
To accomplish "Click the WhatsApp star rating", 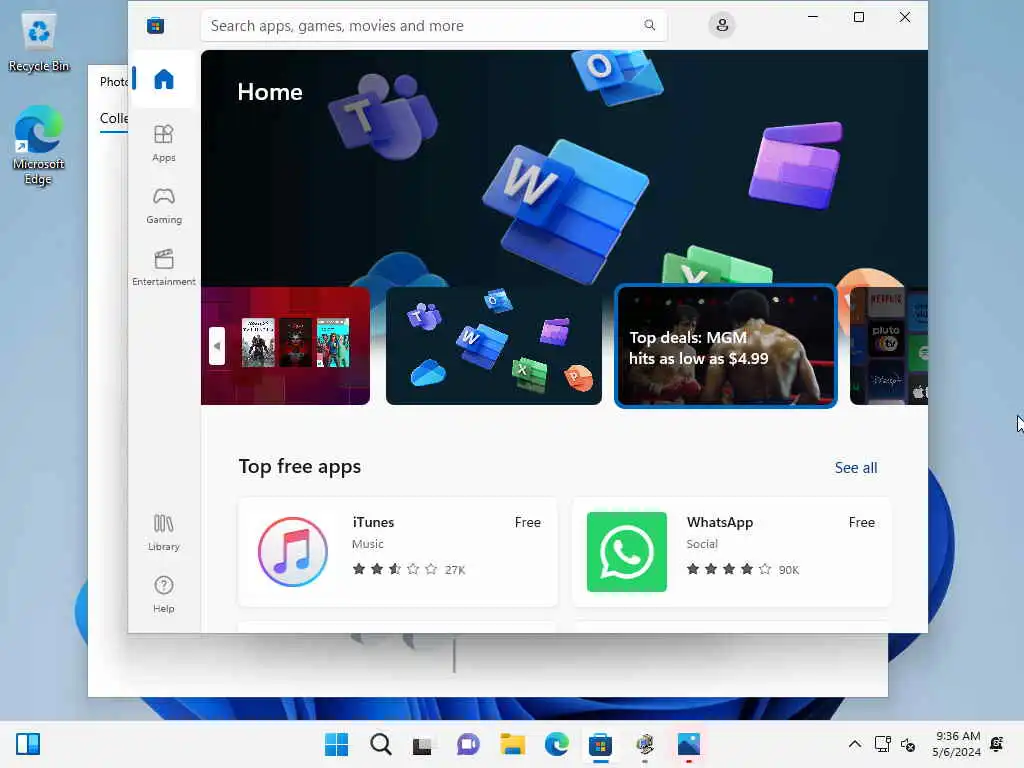I will [x=729, y=569].
